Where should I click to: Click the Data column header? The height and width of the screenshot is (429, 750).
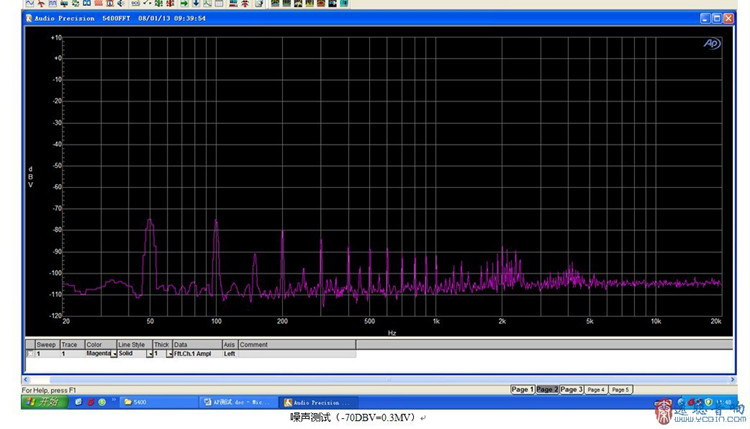tap(197, 344)
